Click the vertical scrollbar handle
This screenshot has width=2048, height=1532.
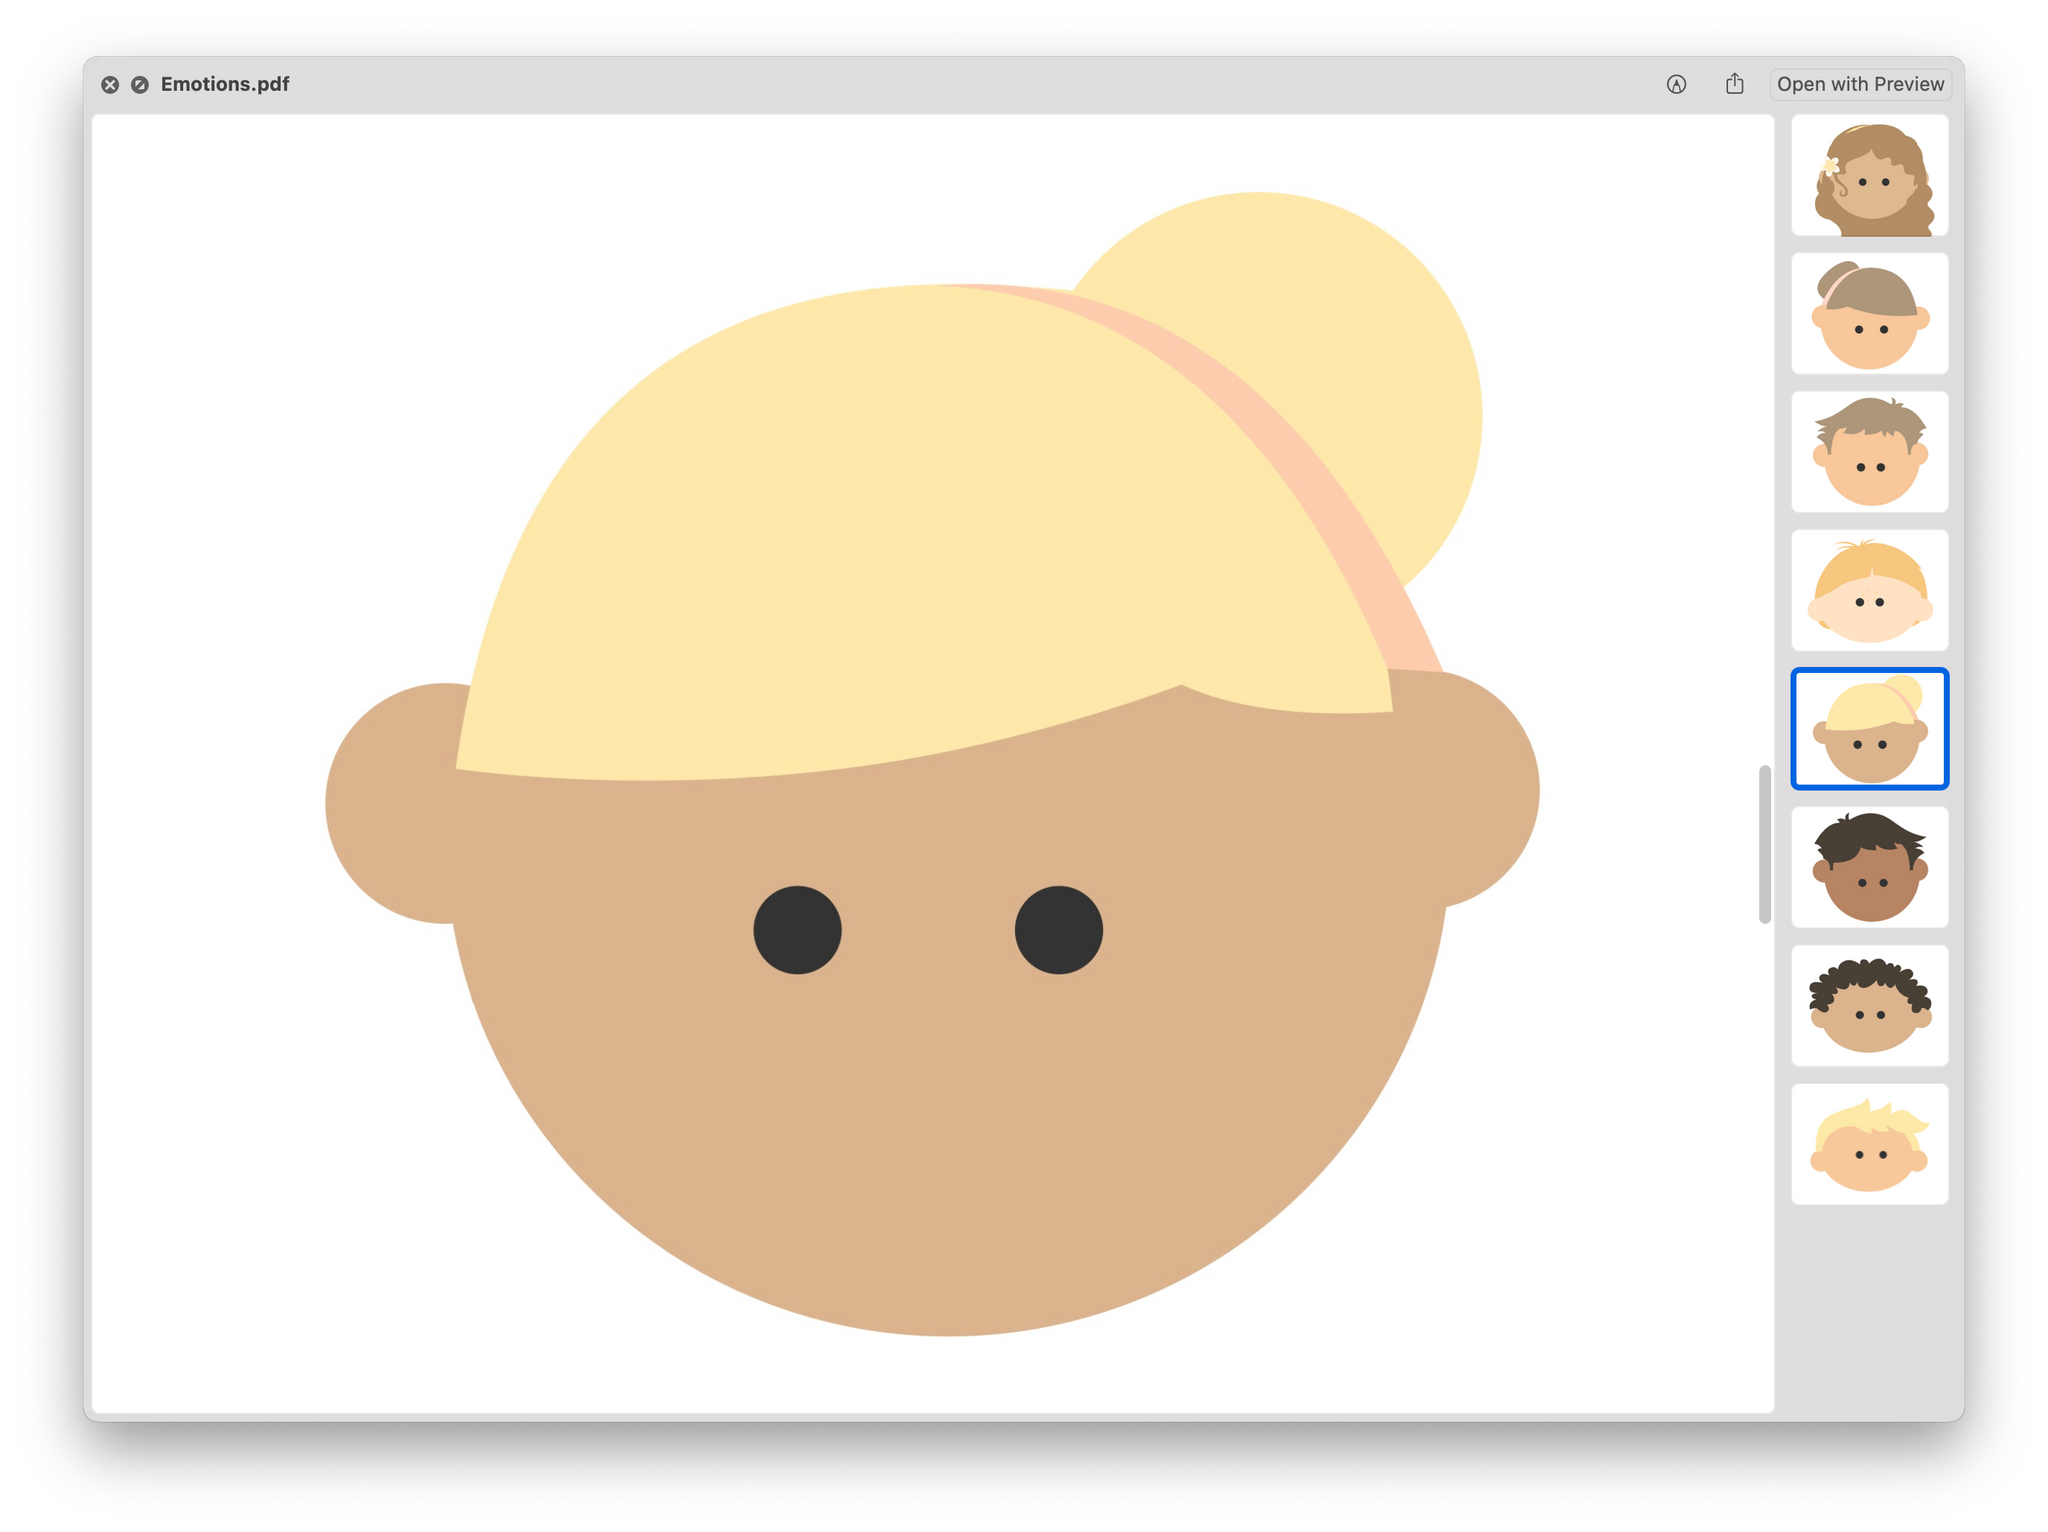click(1764, 845)
